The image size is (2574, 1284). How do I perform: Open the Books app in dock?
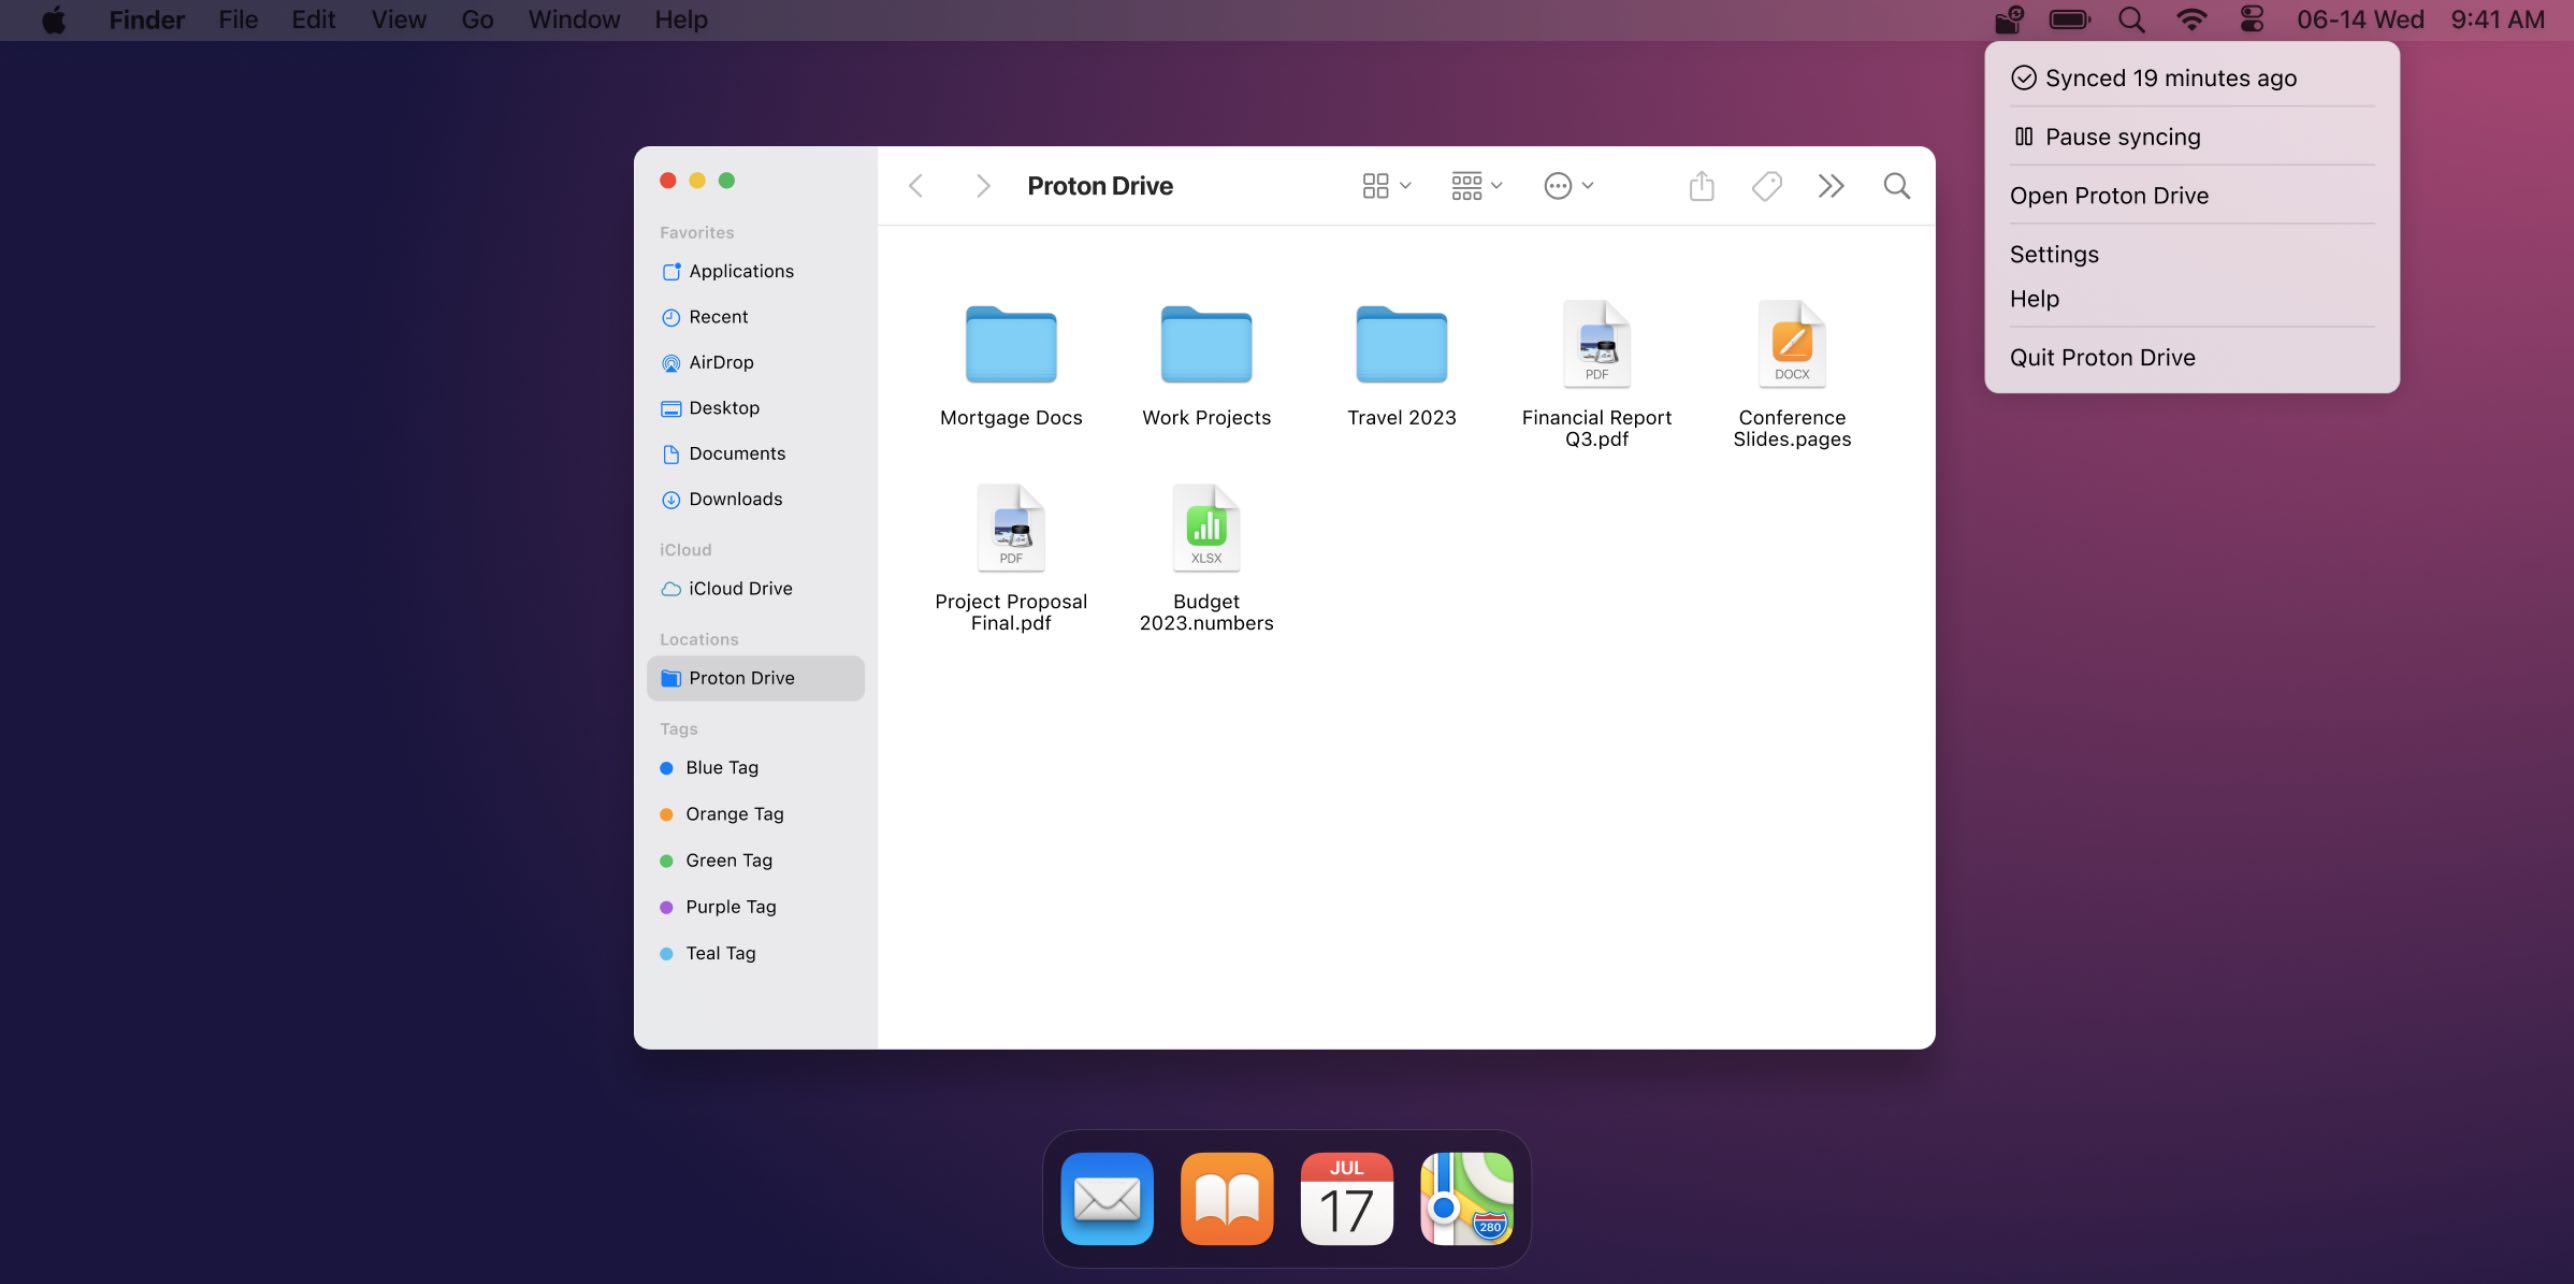coord(1226,1198)
